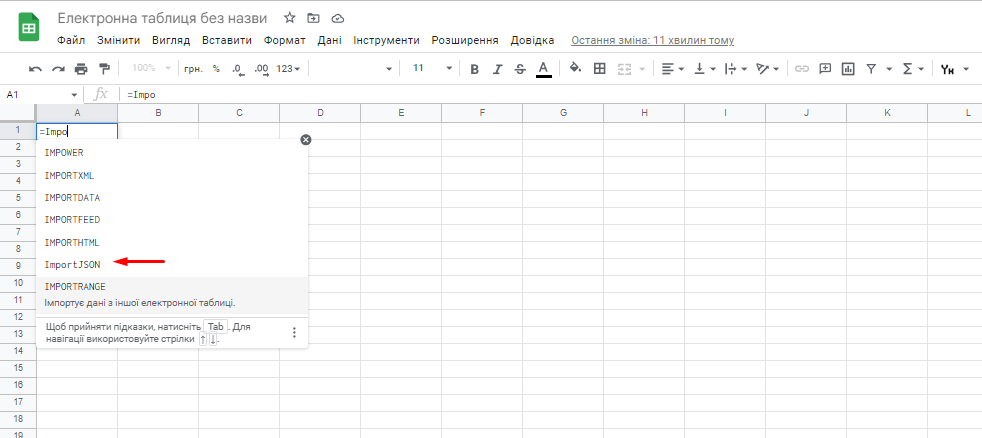Screen dimensions: 982x438
Task: Expand the 123 number format dropdown
Action: (x=288, y=69)
